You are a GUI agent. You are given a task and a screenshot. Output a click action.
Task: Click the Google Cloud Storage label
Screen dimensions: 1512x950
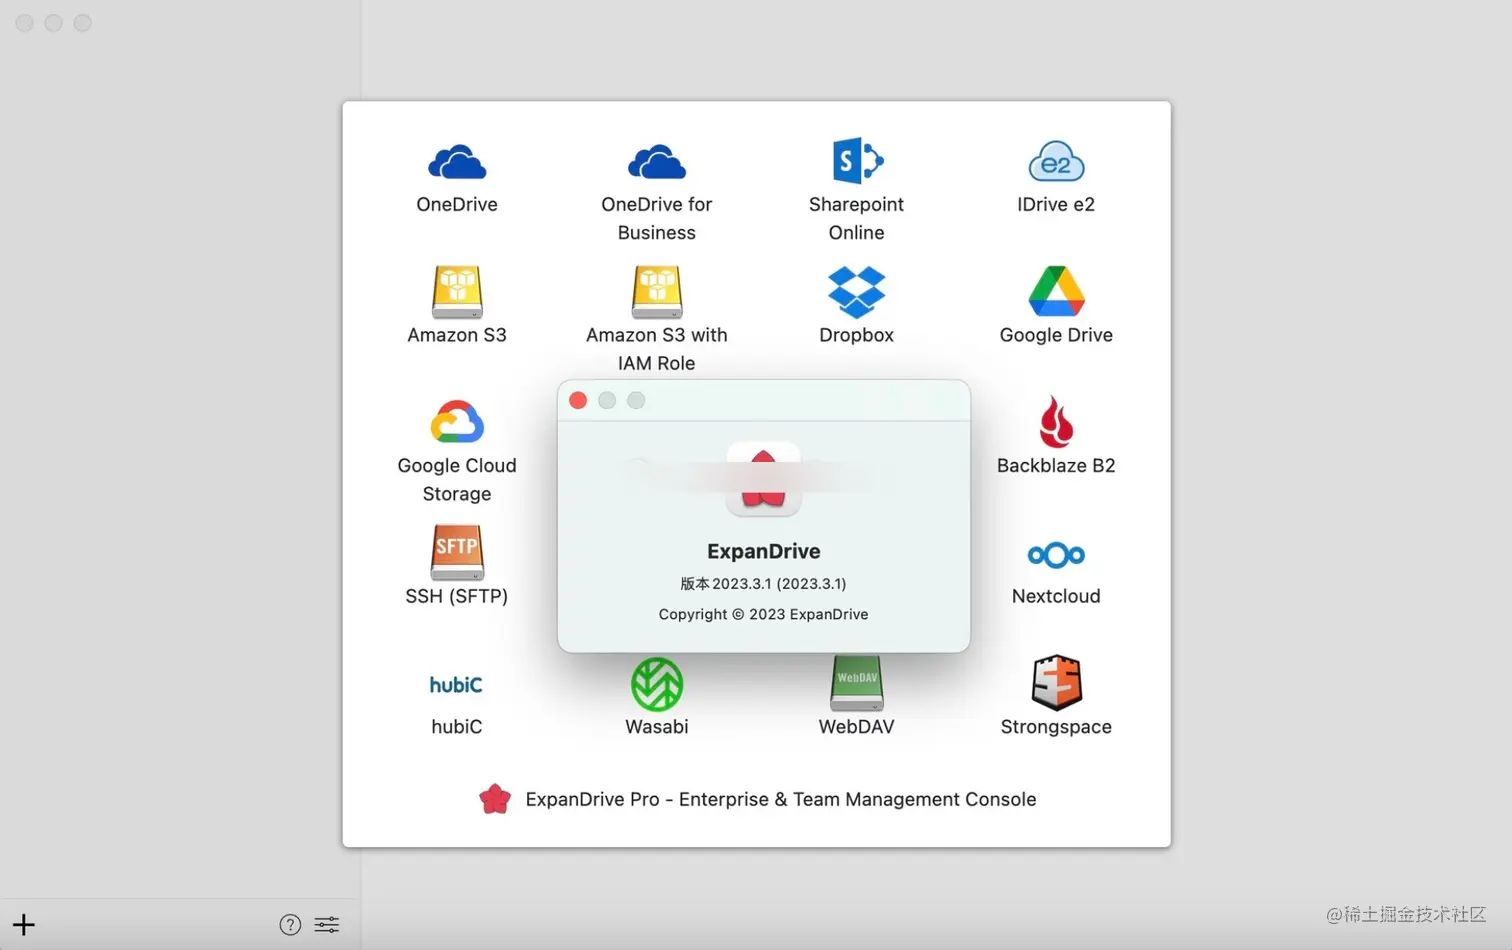pyautogui.click(x=457, y=479)
